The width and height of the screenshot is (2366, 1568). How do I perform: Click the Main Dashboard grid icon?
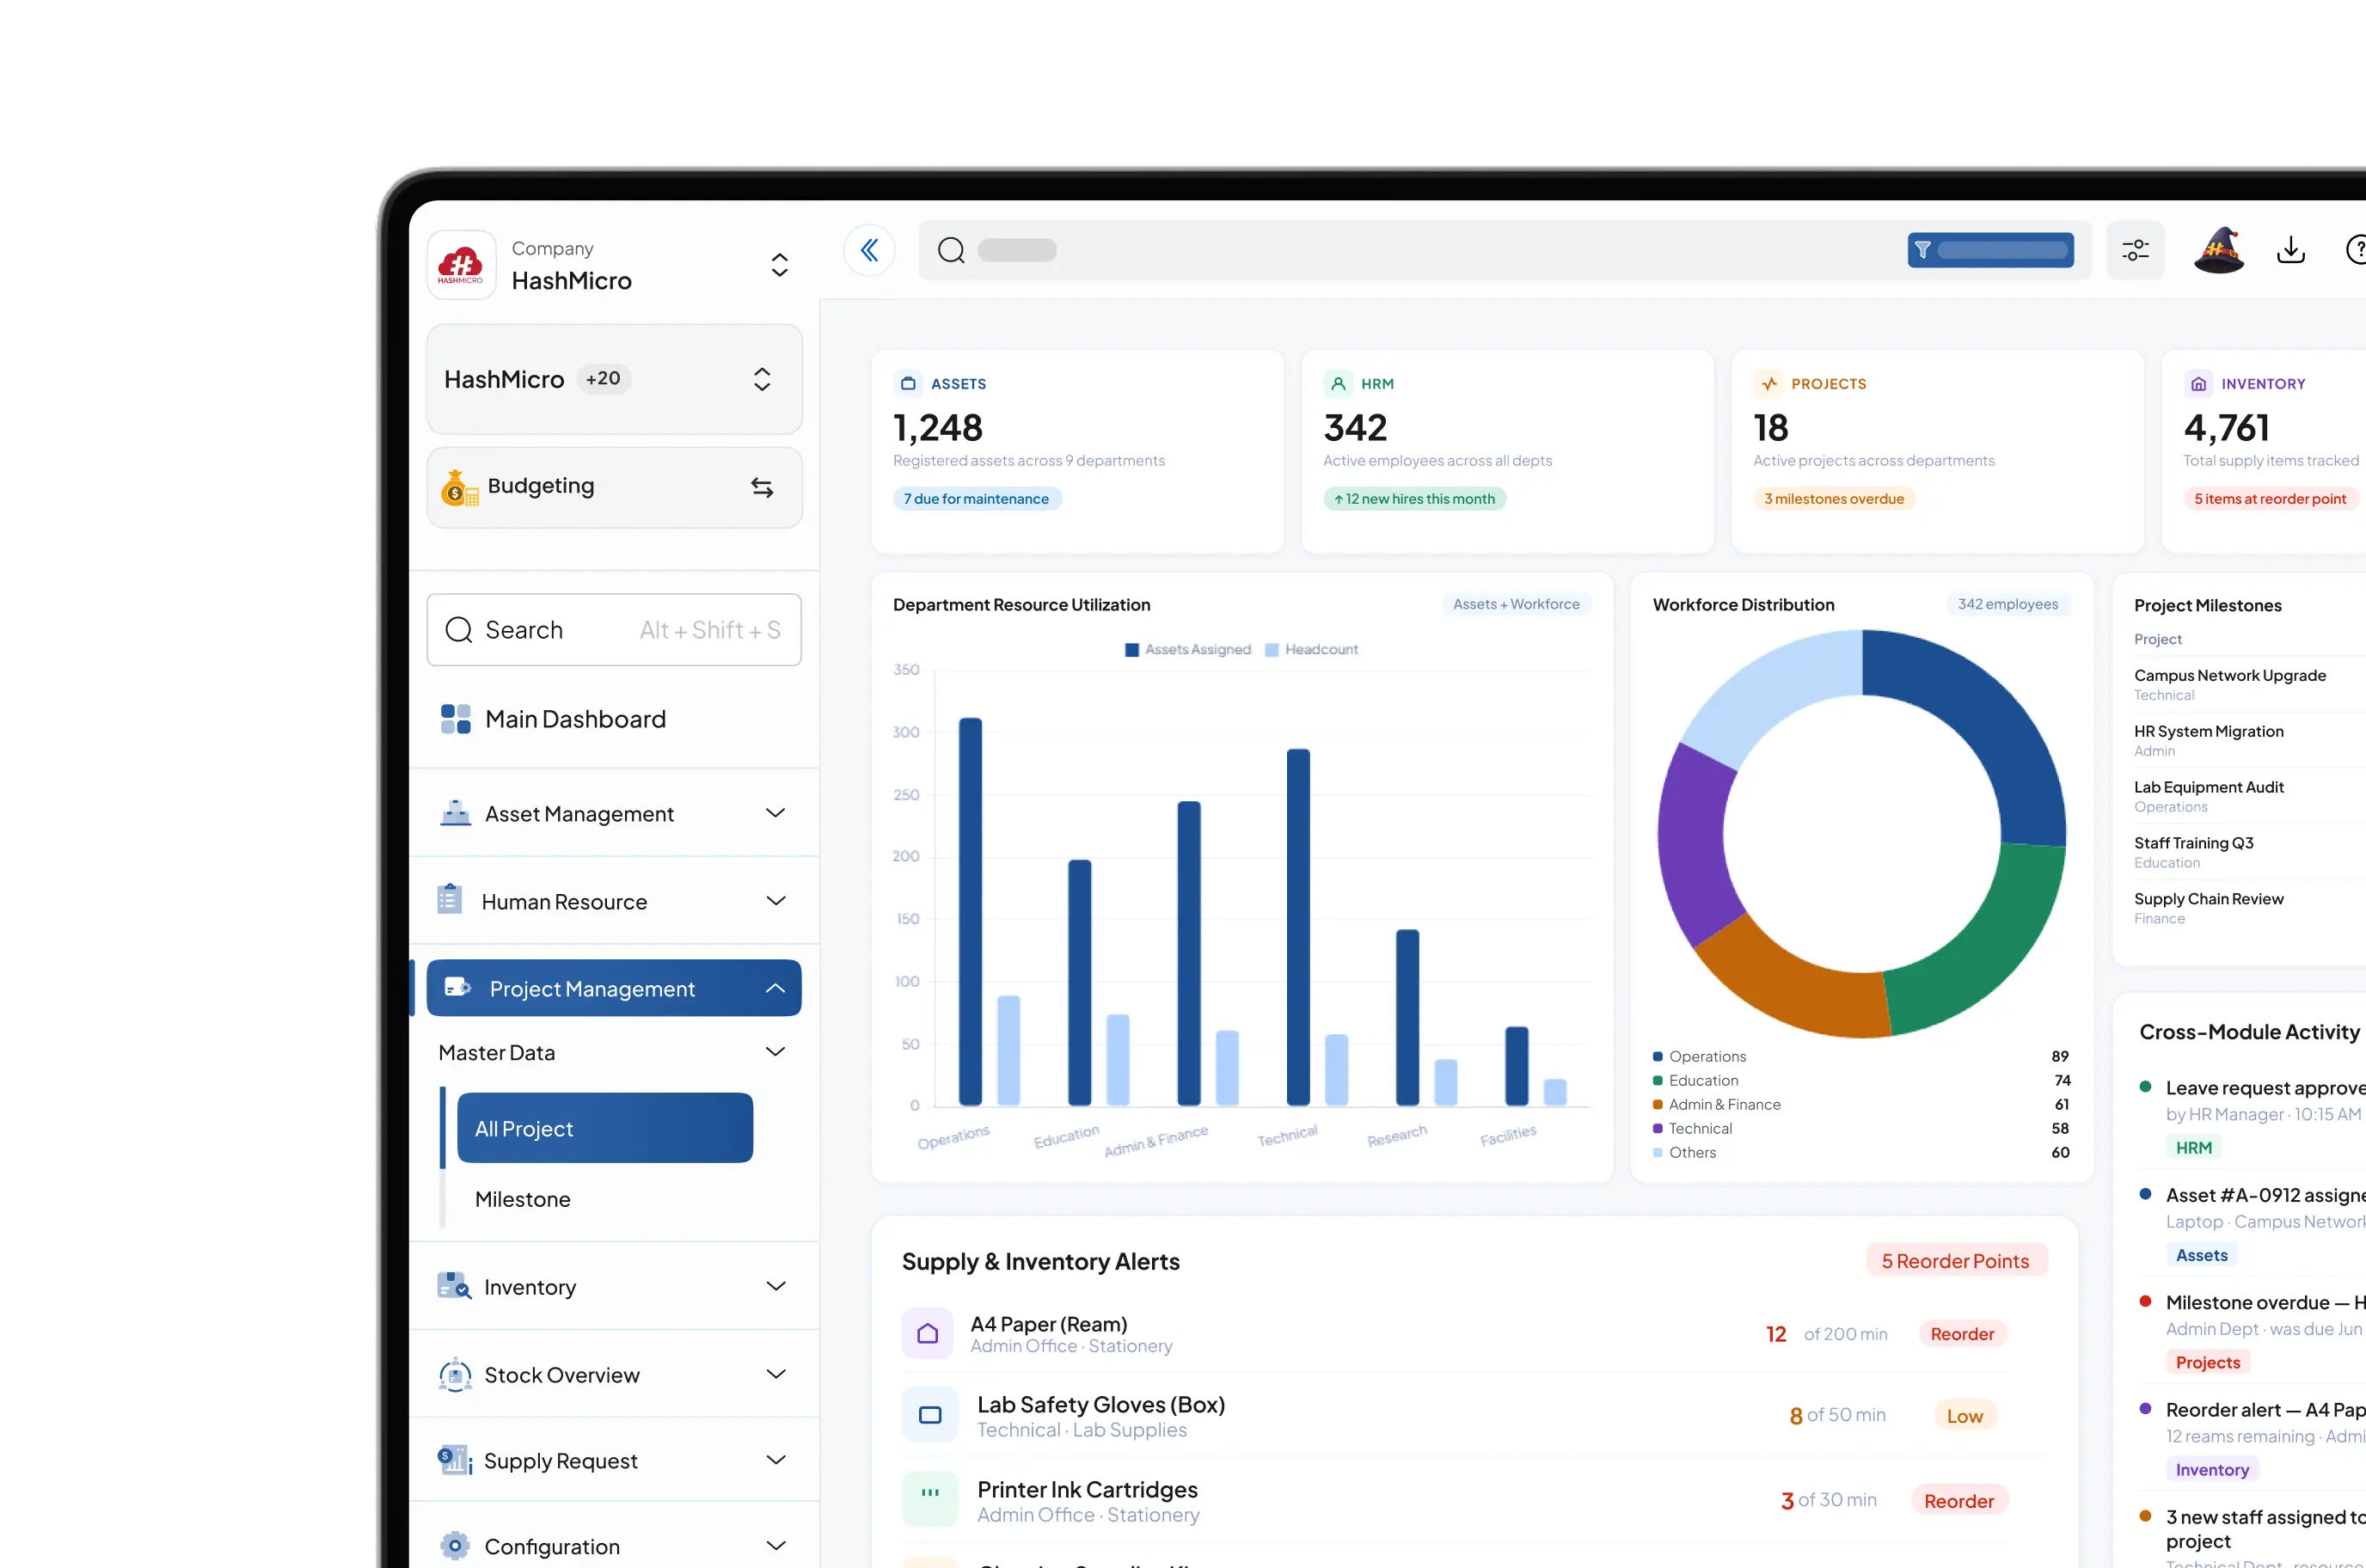[x=456, y=719]
